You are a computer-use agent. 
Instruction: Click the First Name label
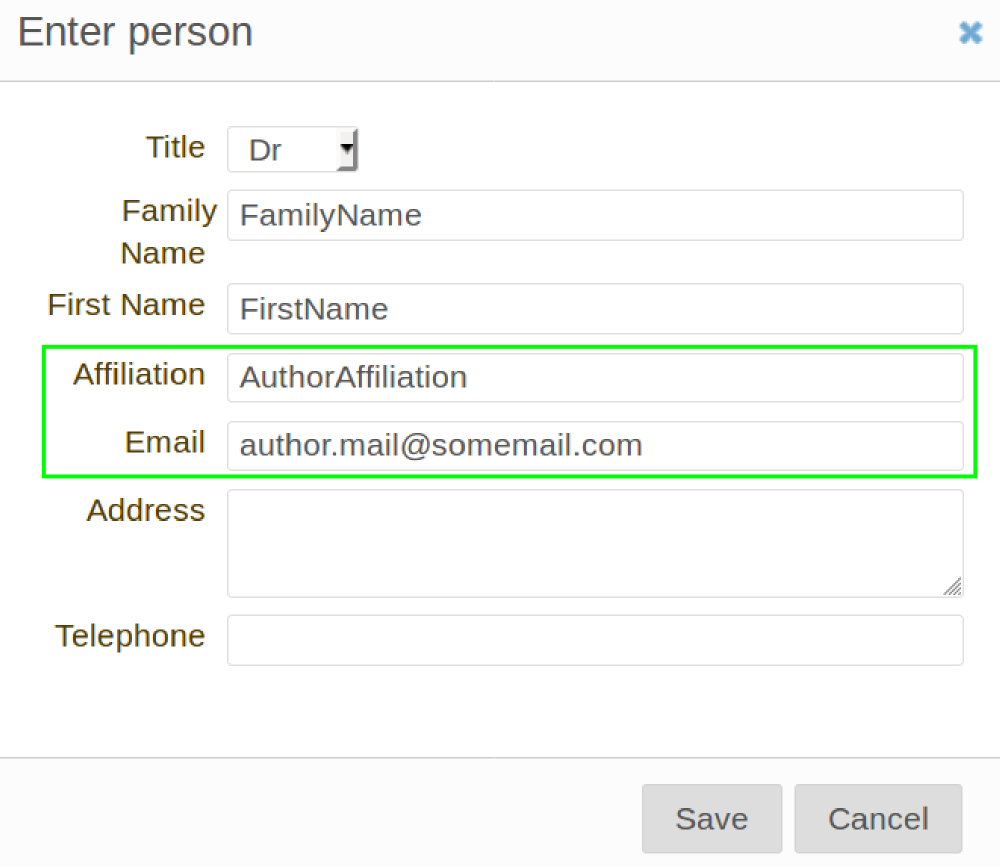pos(126,304)
